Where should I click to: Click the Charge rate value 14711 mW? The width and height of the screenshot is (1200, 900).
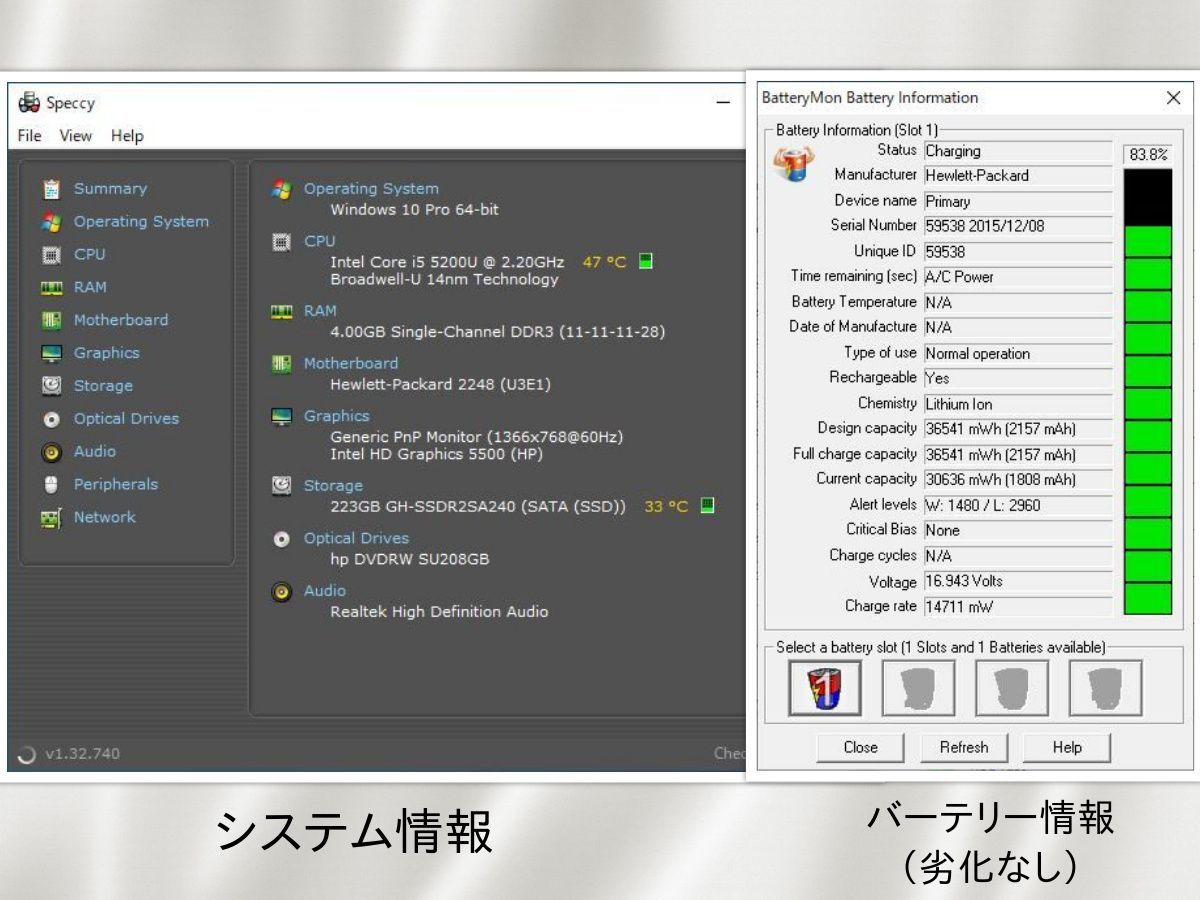(1018, 606)
